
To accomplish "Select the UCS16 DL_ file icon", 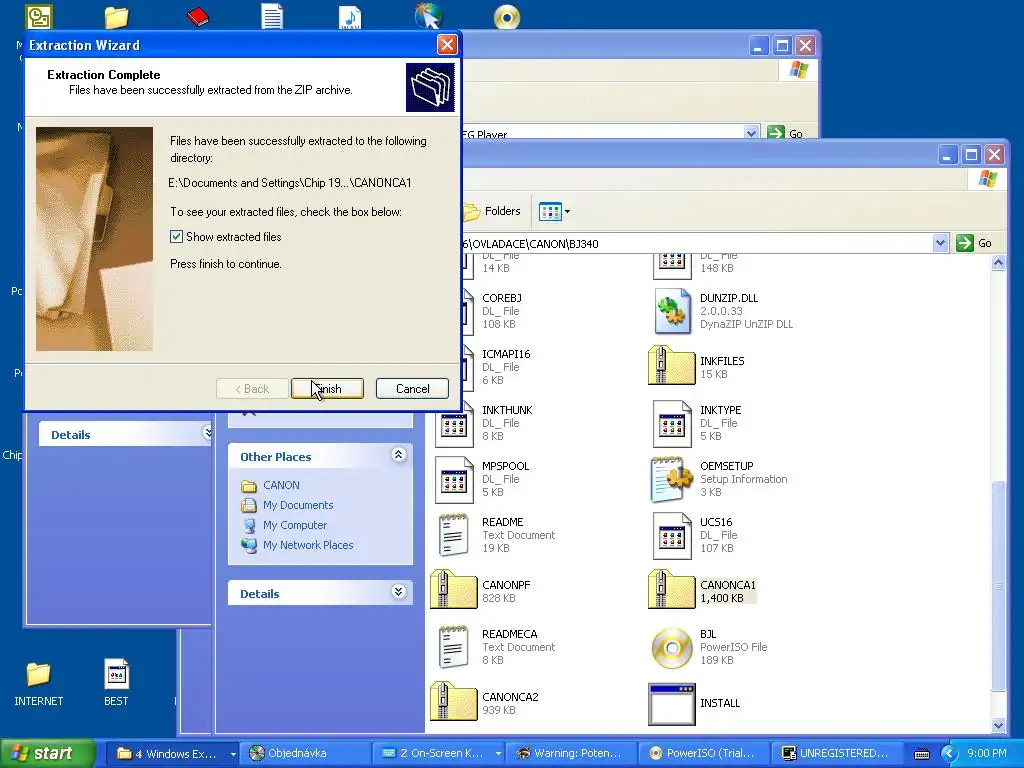I will click(671, 535).
